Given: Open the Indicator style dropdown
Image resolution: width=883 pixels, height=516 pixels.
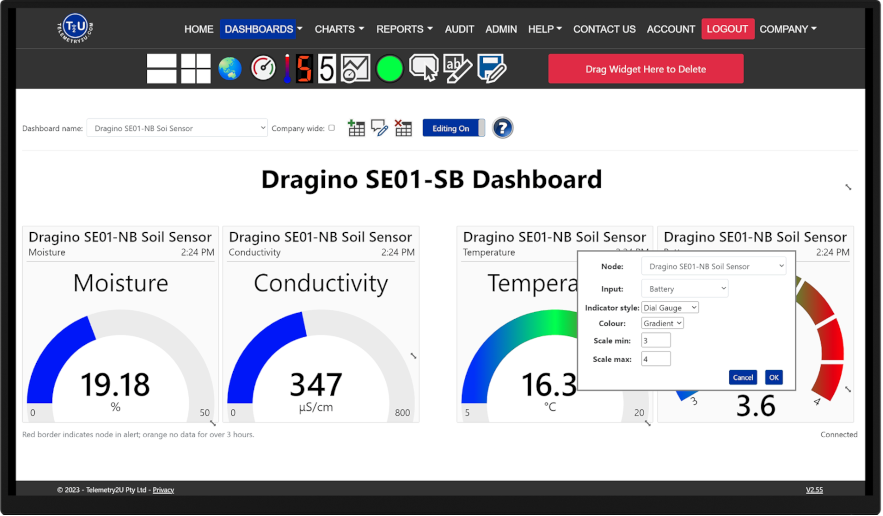Looking at the screenshot, I should [670, 308].
